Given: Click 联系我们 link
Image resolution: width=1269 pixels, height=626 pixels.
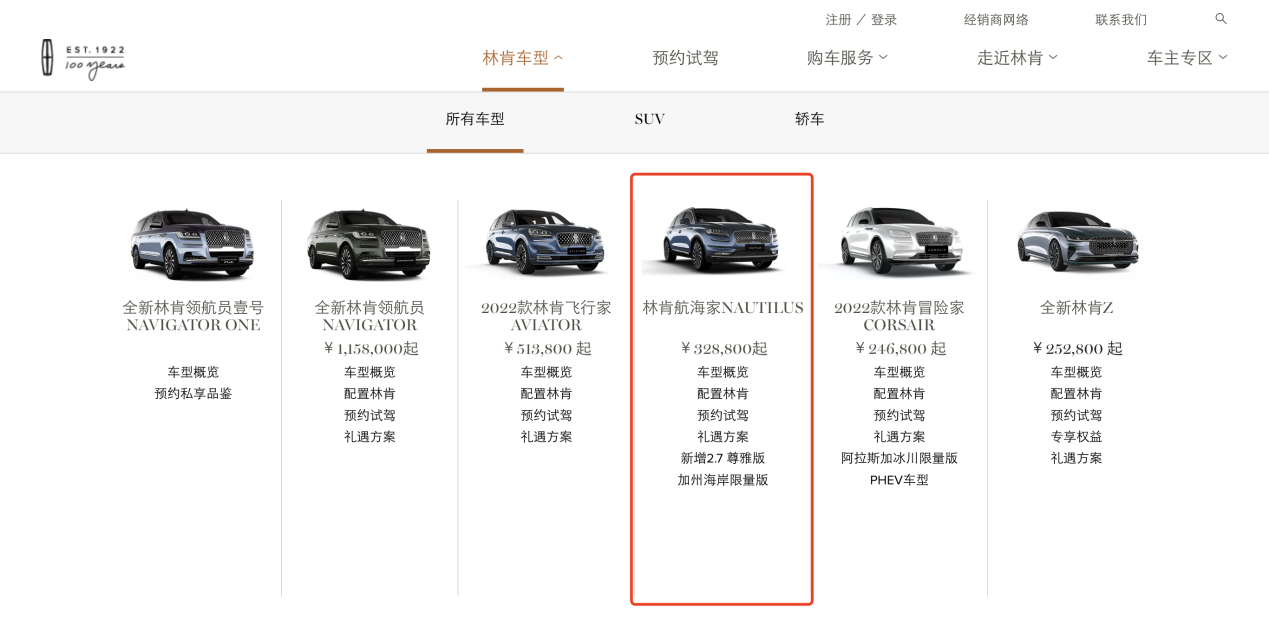Looking at the screenshot, I should [x=1121, y=20].
